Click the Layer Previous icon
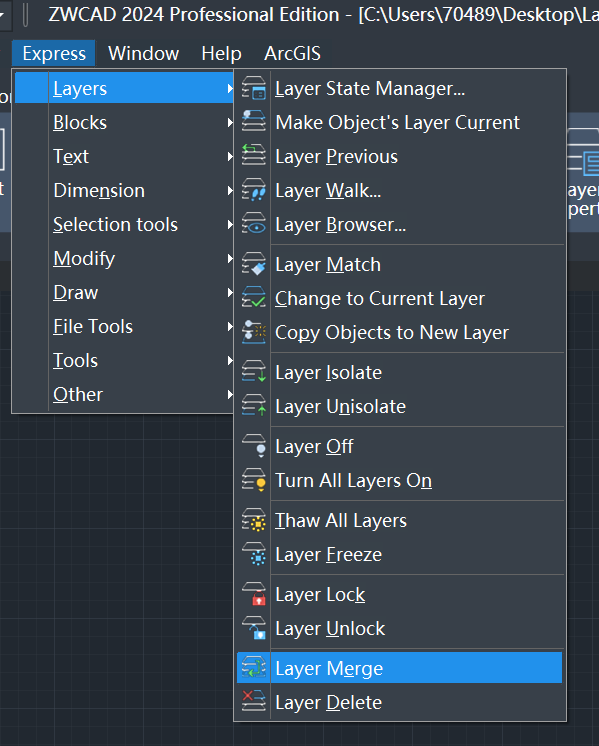 point(254,157)
